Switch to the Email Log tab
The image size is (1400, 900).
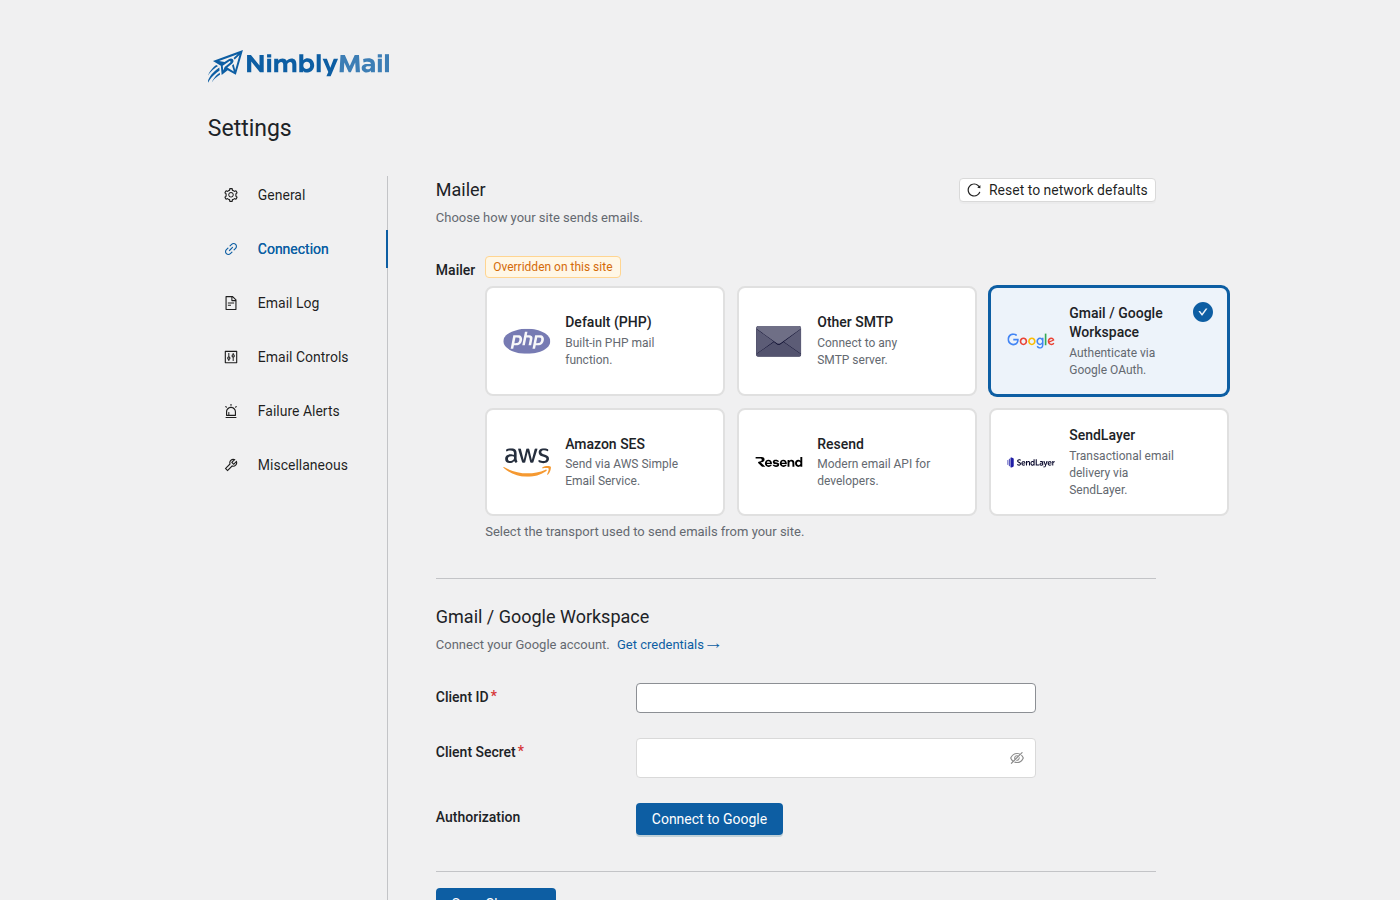[x=297, y=303]
